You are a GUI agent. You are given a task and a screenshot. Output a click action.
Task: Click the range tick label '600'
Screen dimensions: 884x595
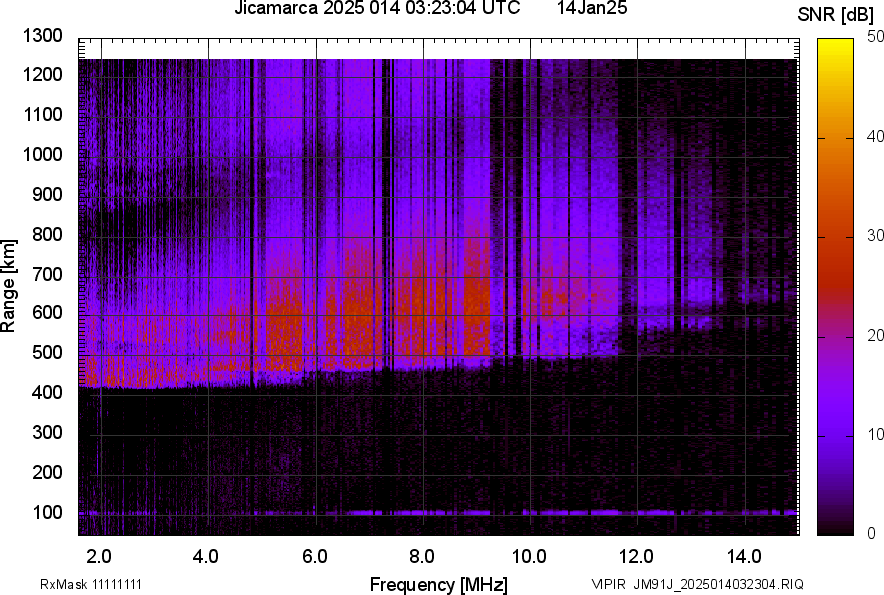[x=47, y=312]
